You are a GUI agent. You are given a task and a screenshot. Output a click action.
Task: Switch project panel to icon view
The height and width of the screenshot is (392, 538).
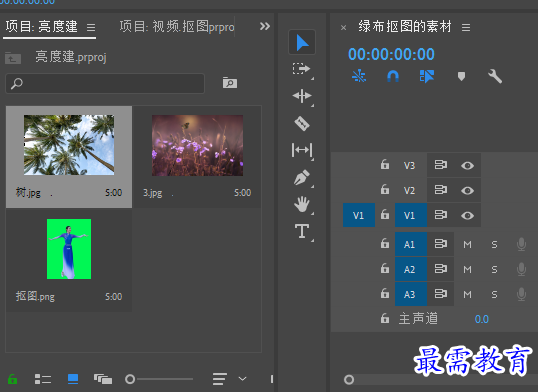pyautogui.click(x=73, y=379)
